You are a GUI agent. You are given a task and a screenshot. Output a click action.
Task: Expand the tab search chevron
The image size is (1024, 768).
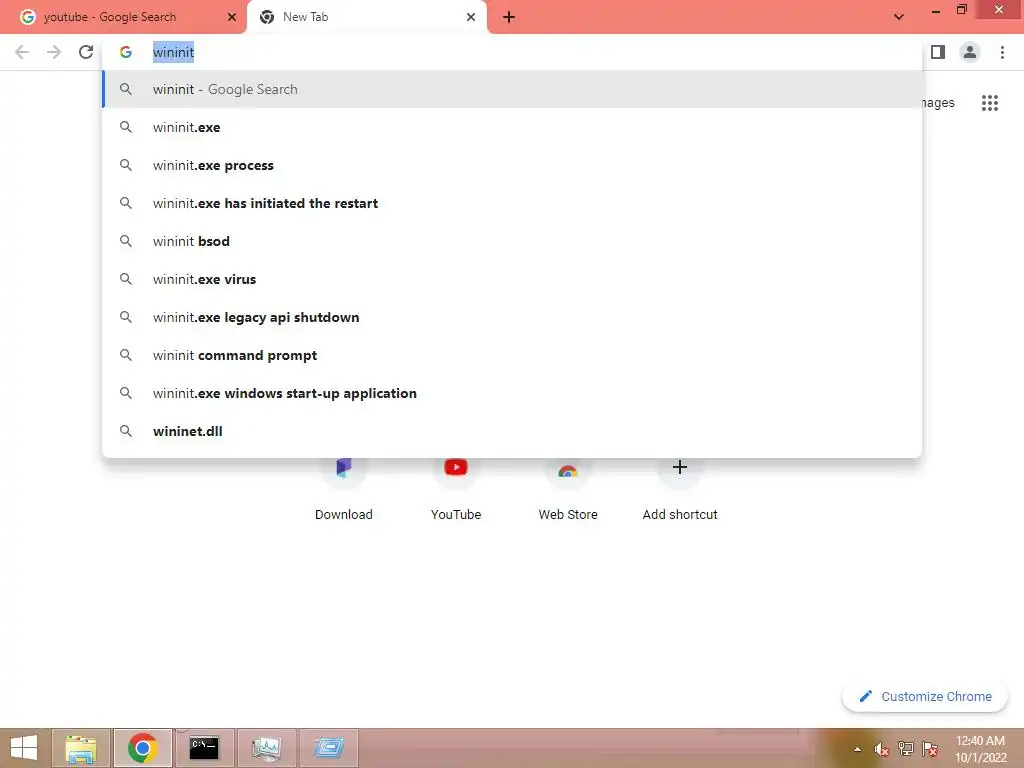pyautogui.click(x=899, y=17)
